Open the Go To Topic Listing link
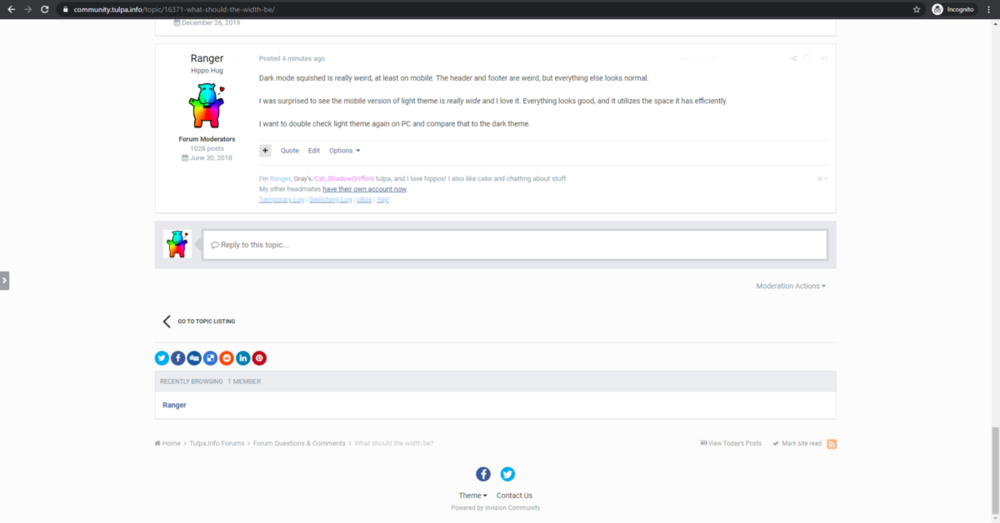 [x=199, y=321]
